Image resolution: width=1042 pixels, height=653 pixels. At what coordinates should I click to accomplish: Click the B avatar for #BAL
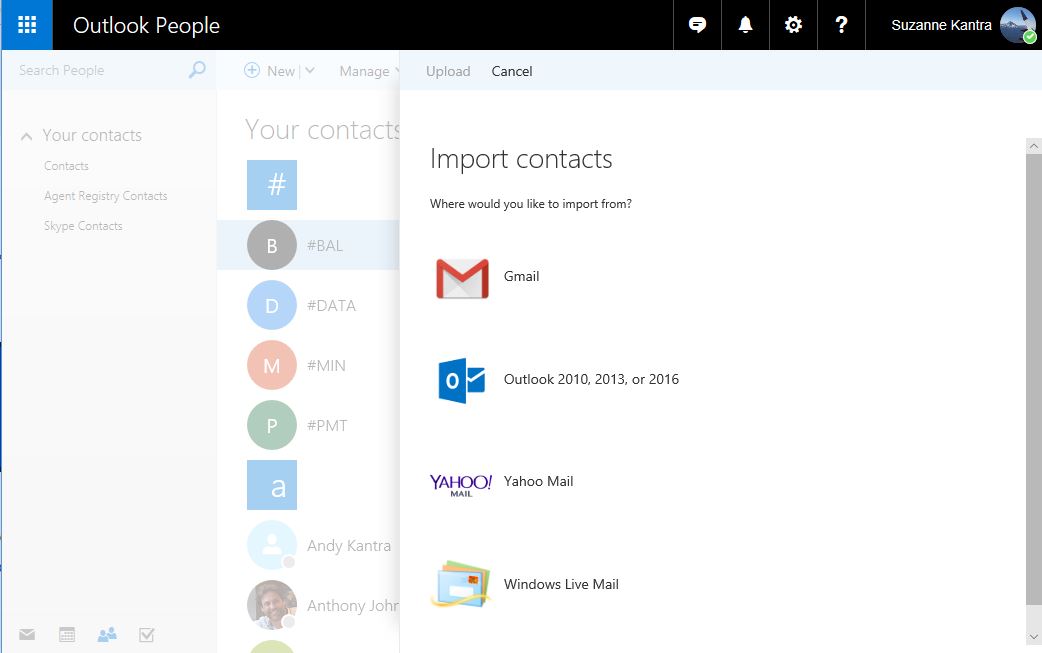[272, 245]
